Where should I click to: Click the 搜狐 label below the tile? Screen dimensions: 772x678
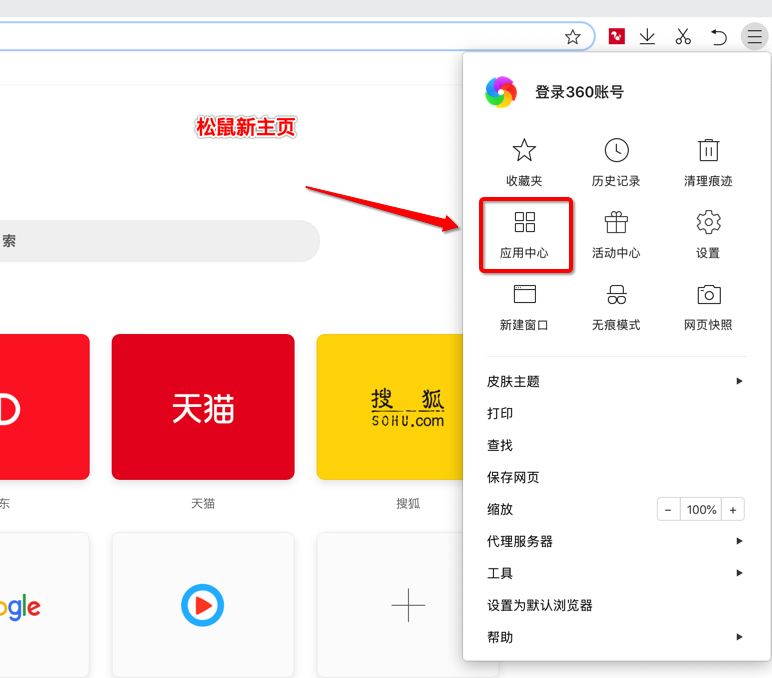point(408,503)
